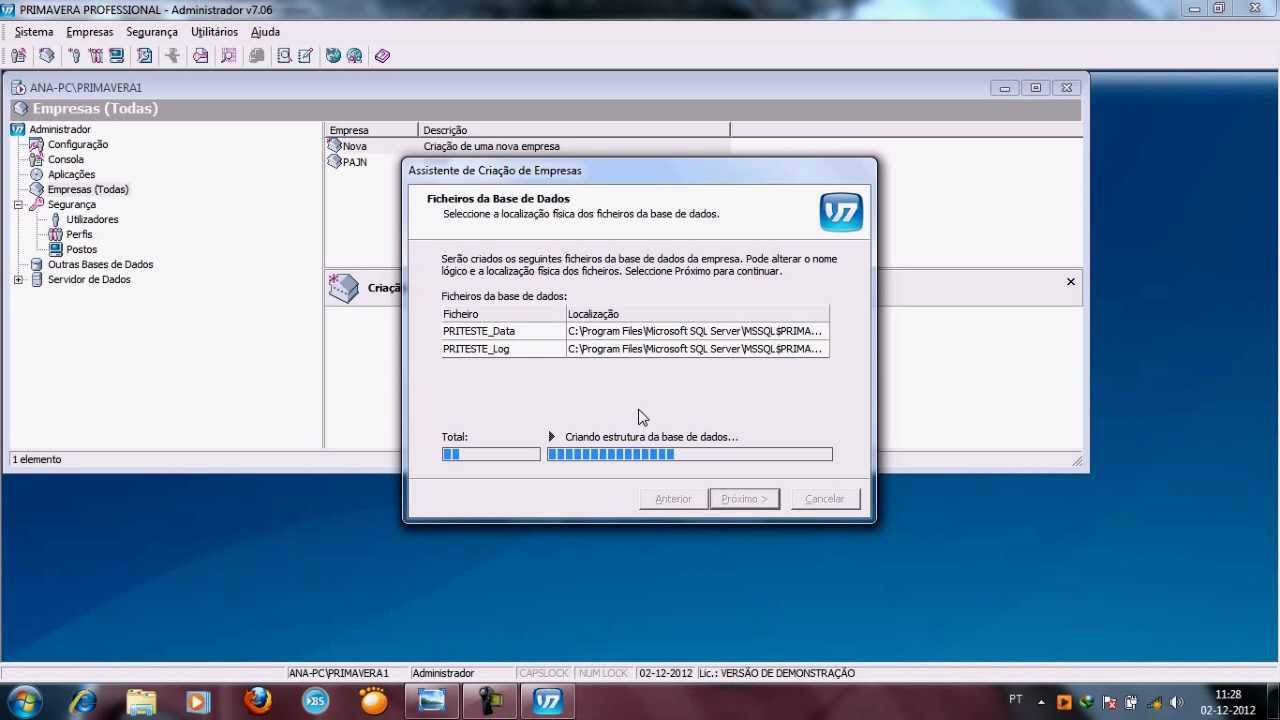Screen dimensions: 1280x720
Task: Click the volume icon in system tray
Action: 1176,702
